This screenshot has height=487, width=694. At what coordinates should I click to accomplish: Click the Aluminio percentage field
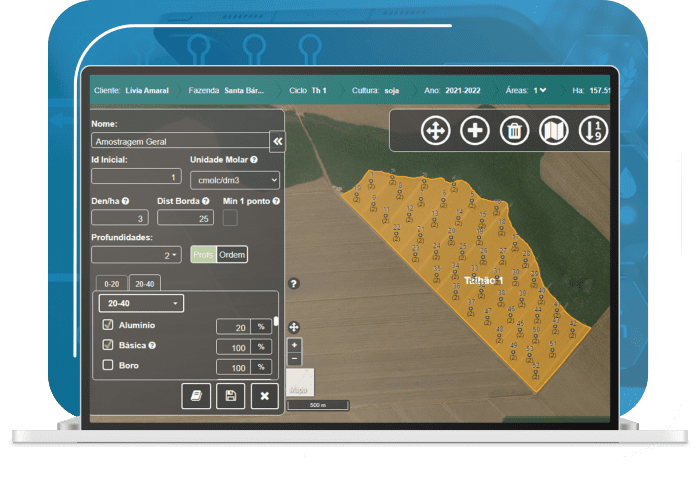click(x=233, y=327)
